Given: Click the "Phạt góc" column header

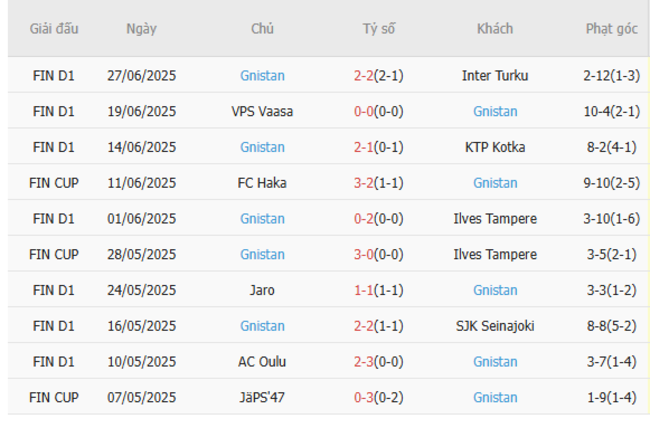Looking at the screenshot, I should 611,29.
